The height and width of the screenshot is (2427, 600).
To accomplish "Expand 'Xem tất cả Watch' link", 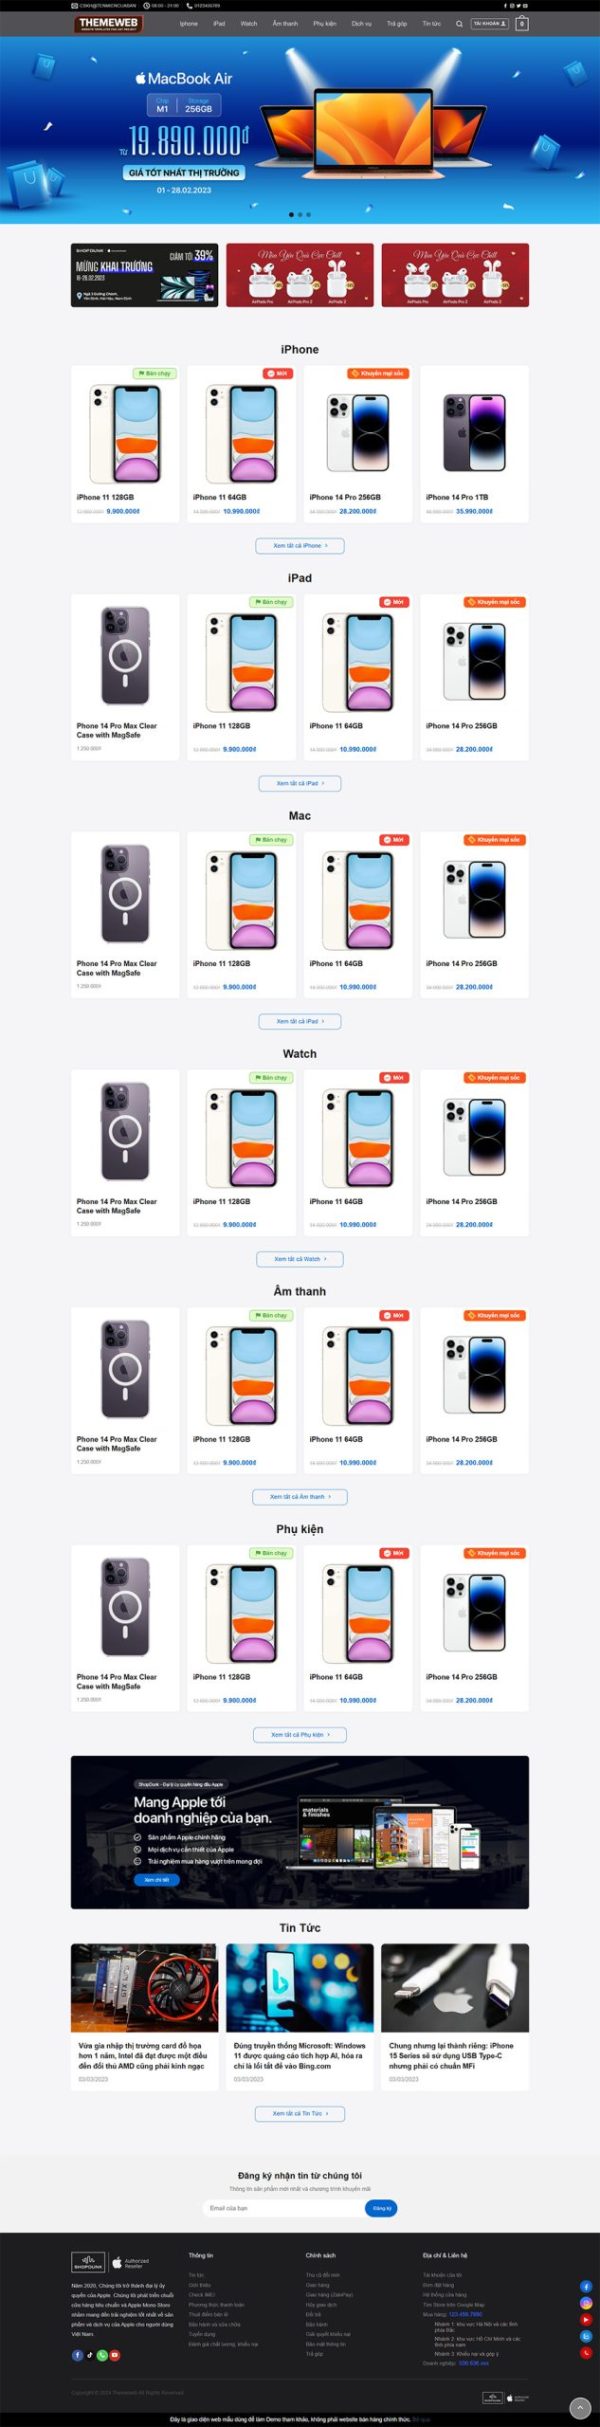I will click(x=300, y=1259).
